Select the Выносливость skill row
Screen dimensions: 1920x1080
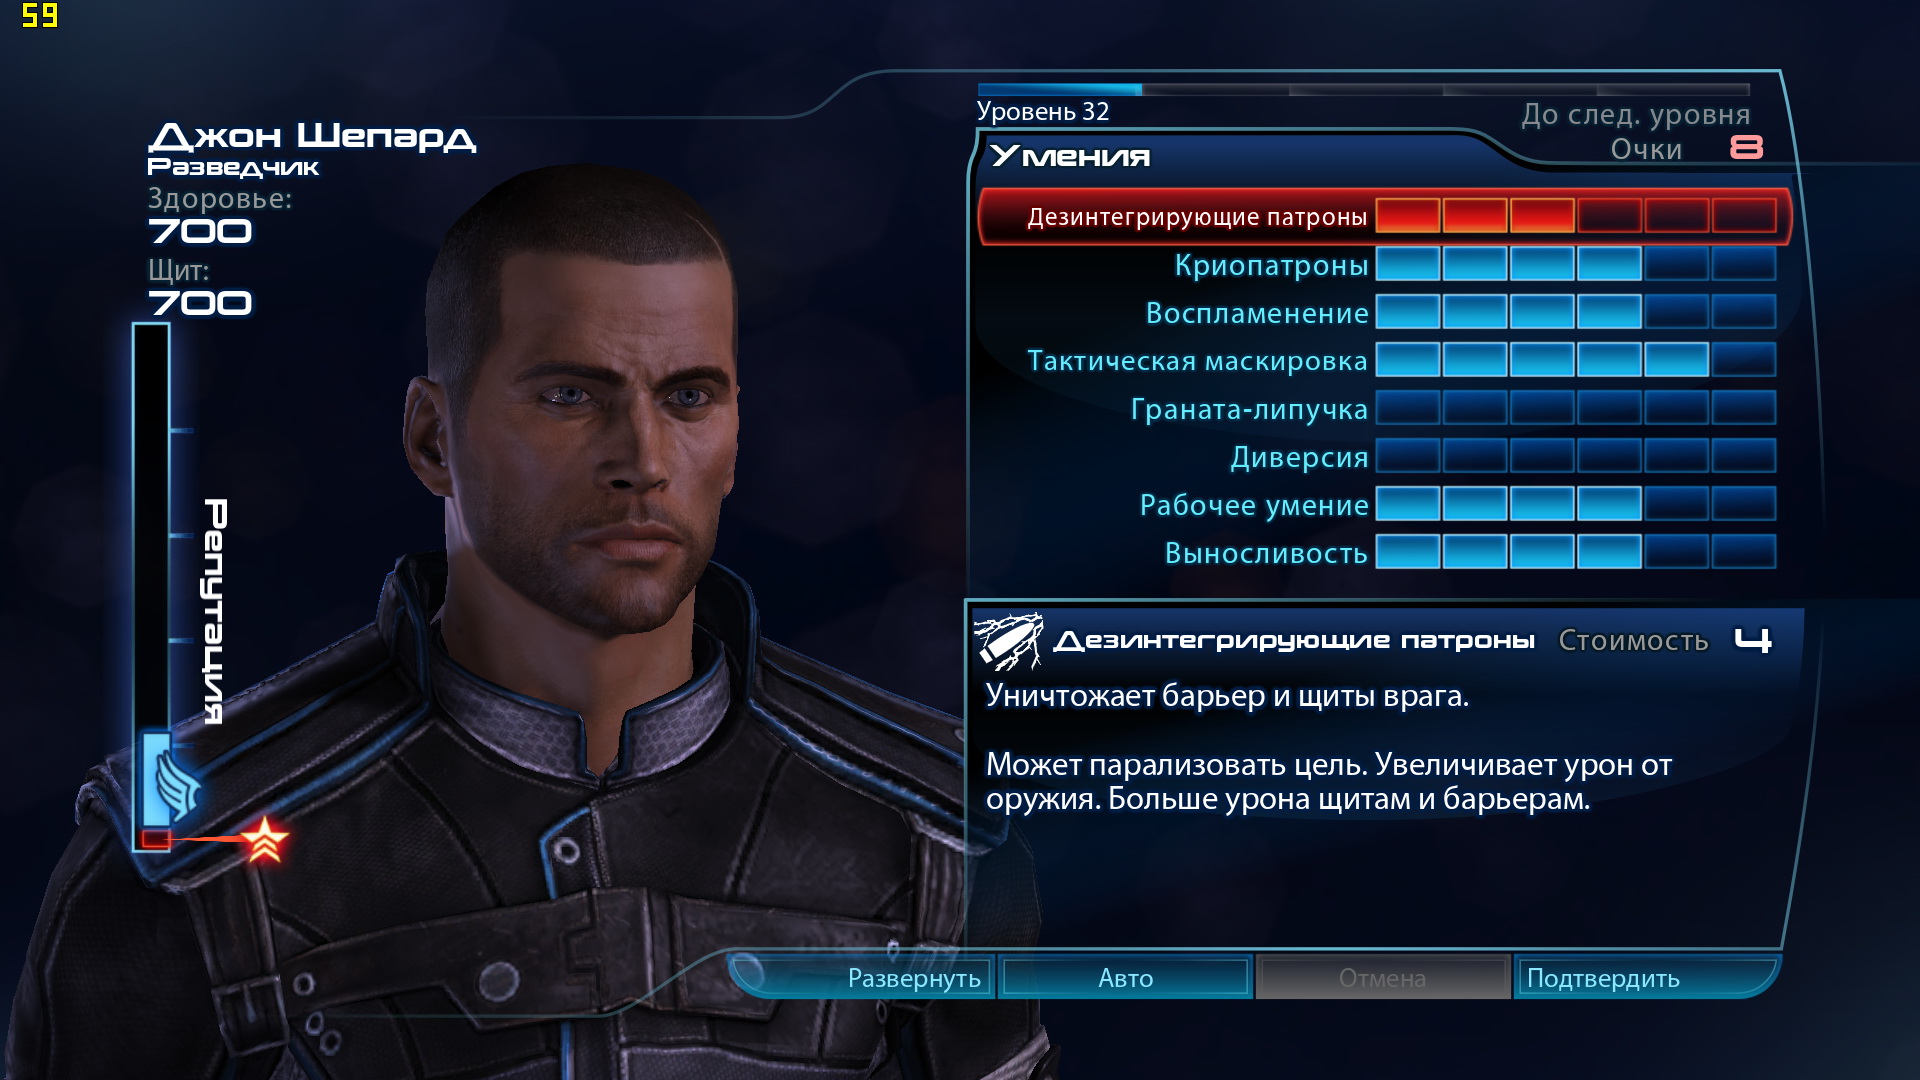(1378, 552)
